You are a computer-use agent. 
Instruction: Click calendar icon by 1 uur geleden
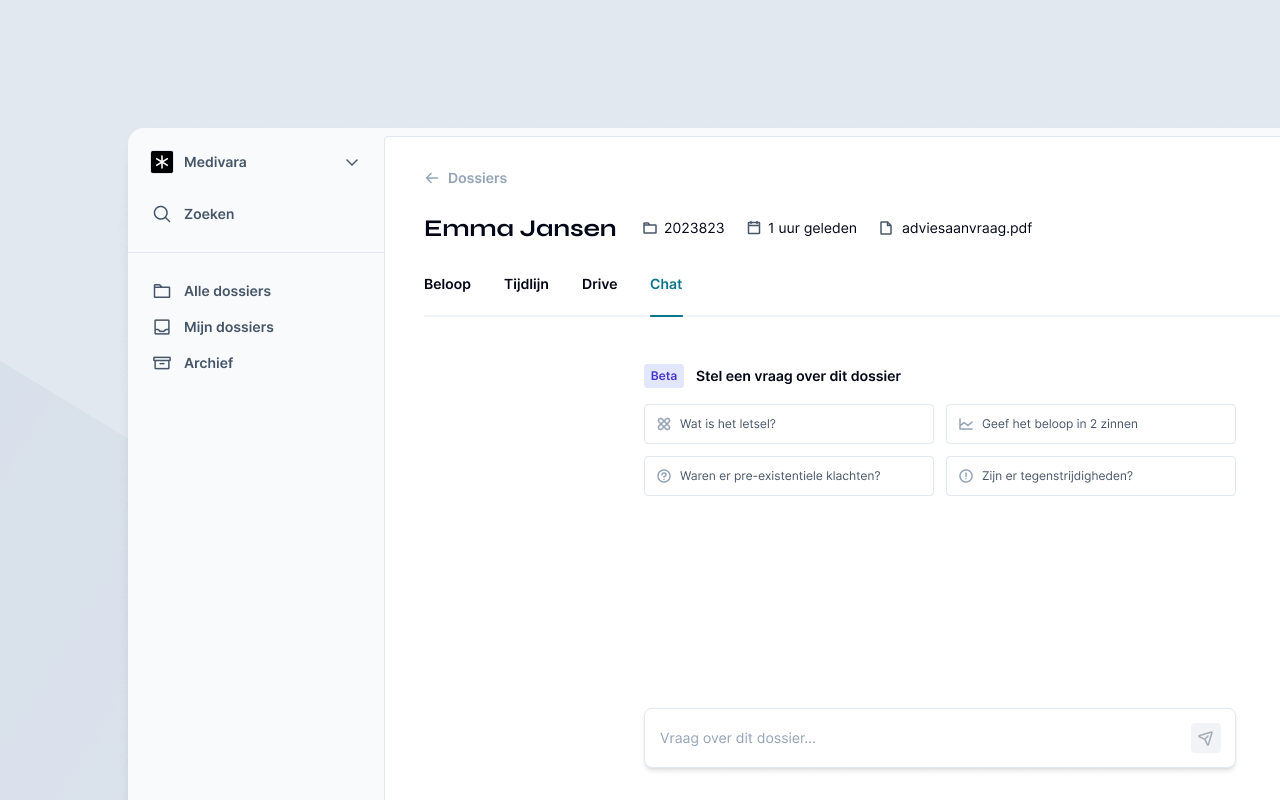754,228
